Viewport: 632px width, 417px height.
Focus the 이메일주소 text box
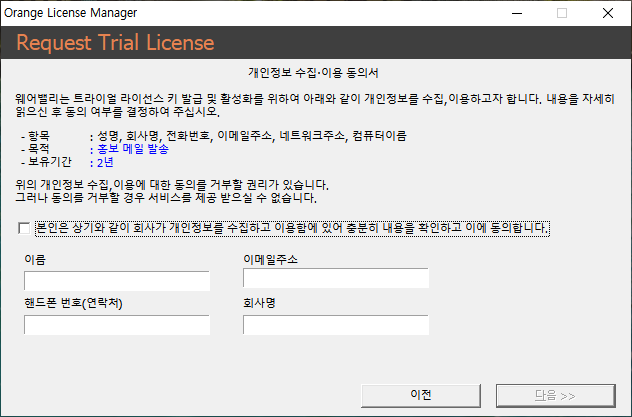[x=334, y=278]
